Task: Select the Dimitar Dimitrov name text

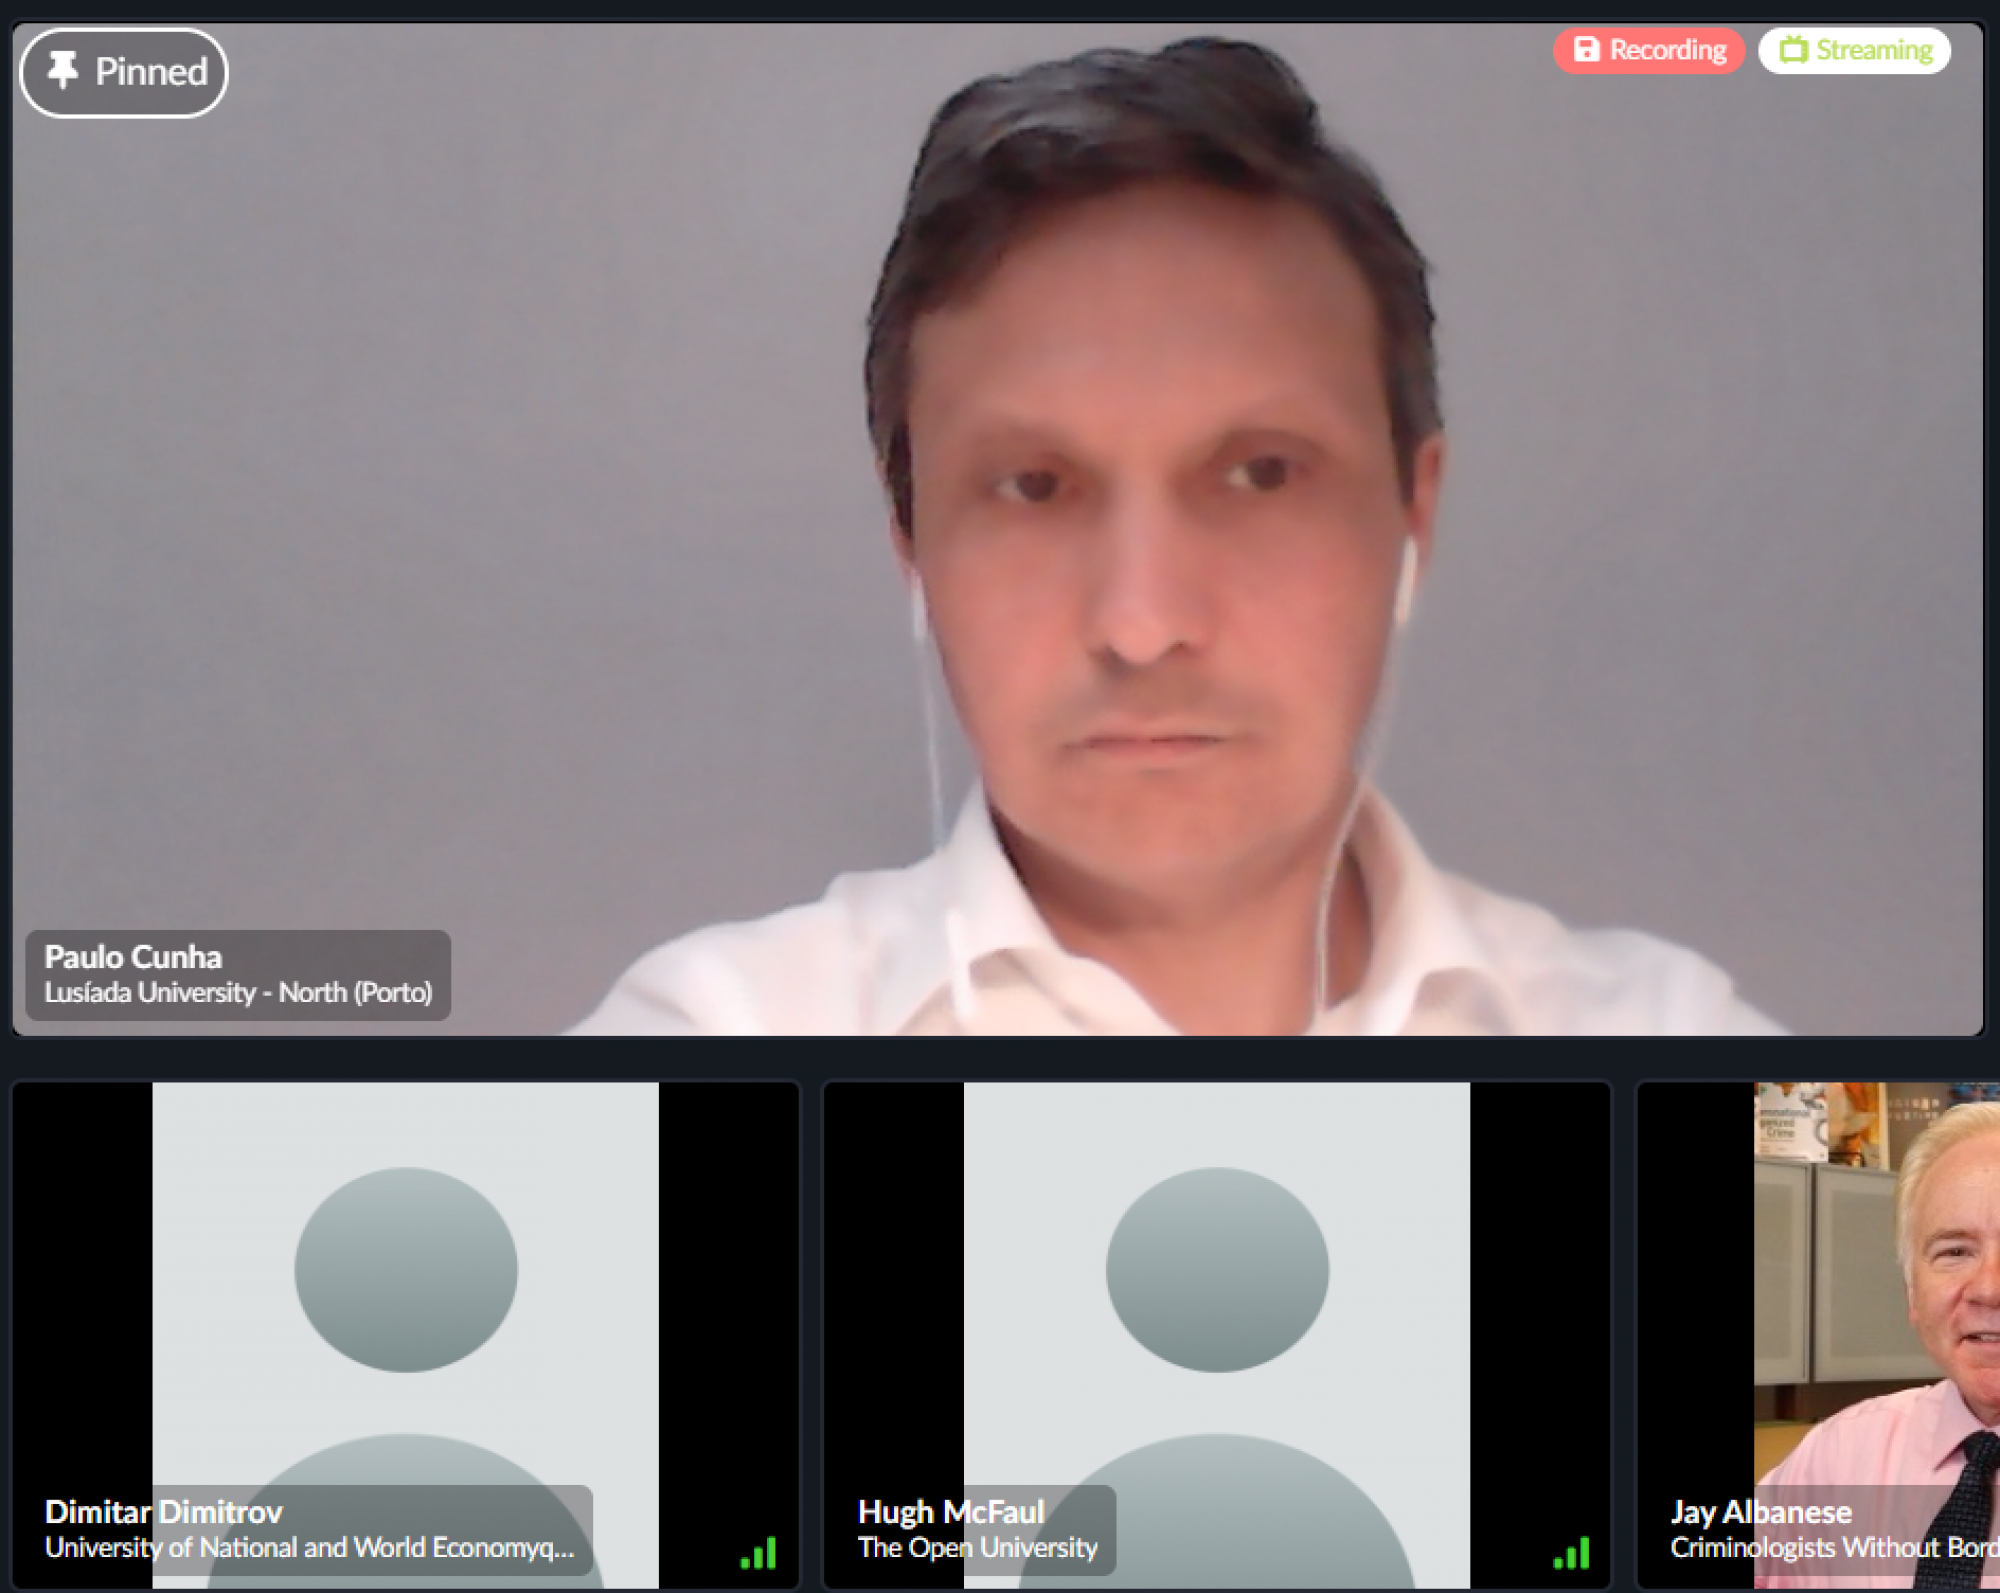Action: click(x=163, y=1512)
